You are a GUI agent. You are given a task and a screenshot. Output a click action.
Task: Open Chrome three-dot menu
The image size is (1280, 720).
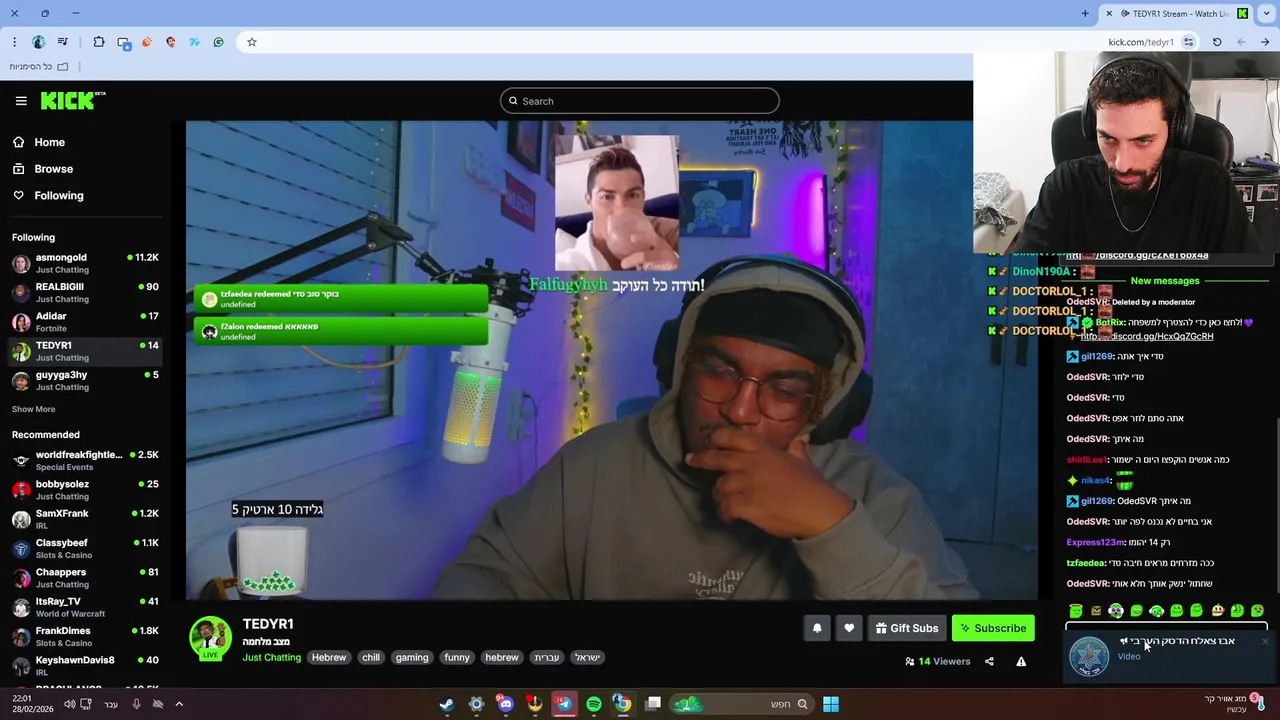click(x=14, y=42)
